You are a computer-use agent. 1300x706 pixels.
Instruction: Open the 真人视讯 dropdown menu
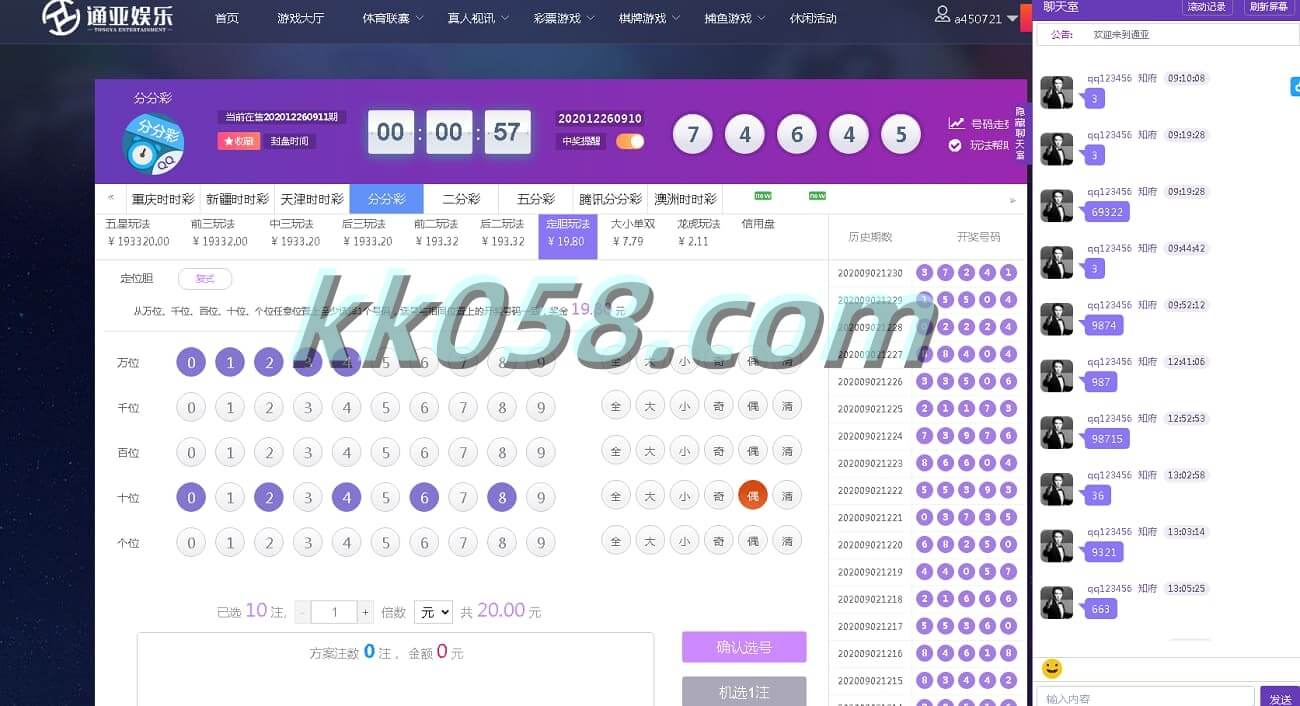pos(478,18)
